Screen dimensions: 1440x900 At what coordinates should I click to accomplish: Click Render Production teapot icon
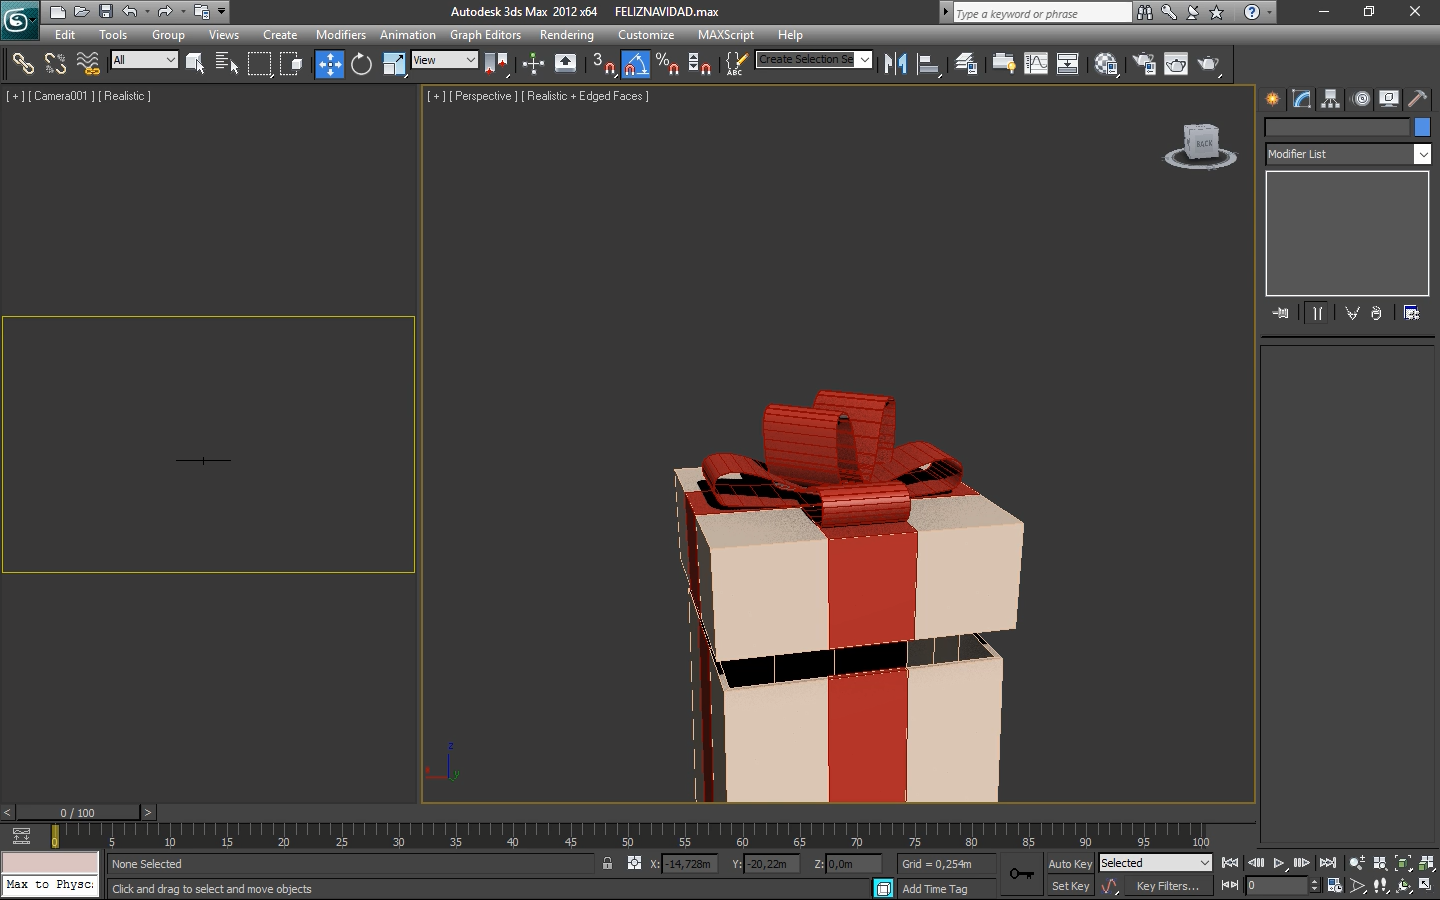pyautogui.click(x=1209, y=64)
